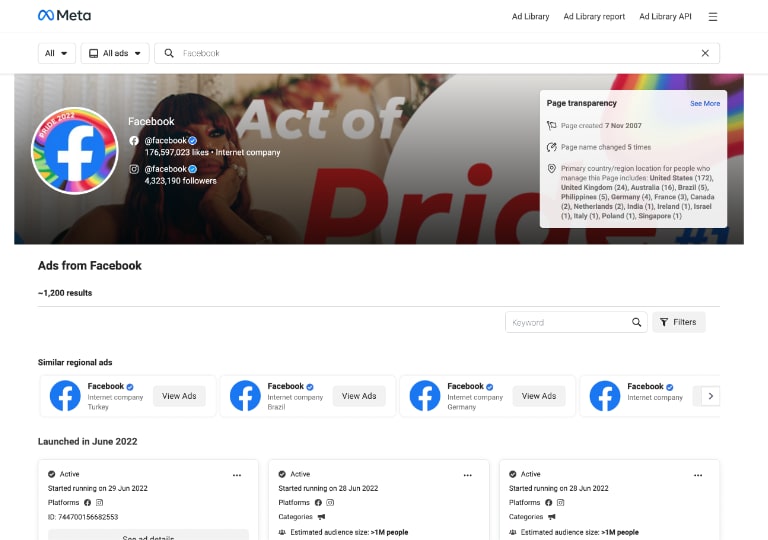Click the fourth regional Facebook logo
This screenshot has width=768, height=540.
(x=604, y=396)
